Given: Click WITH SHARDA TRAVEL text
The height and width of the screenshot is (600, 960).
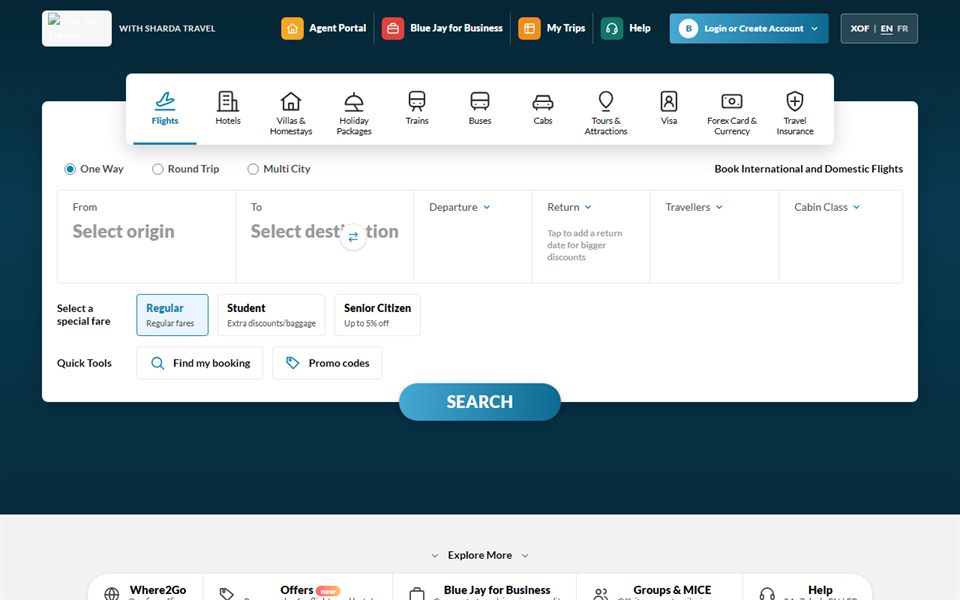Looking at the screenshot, I should click(x=167, y=28).
